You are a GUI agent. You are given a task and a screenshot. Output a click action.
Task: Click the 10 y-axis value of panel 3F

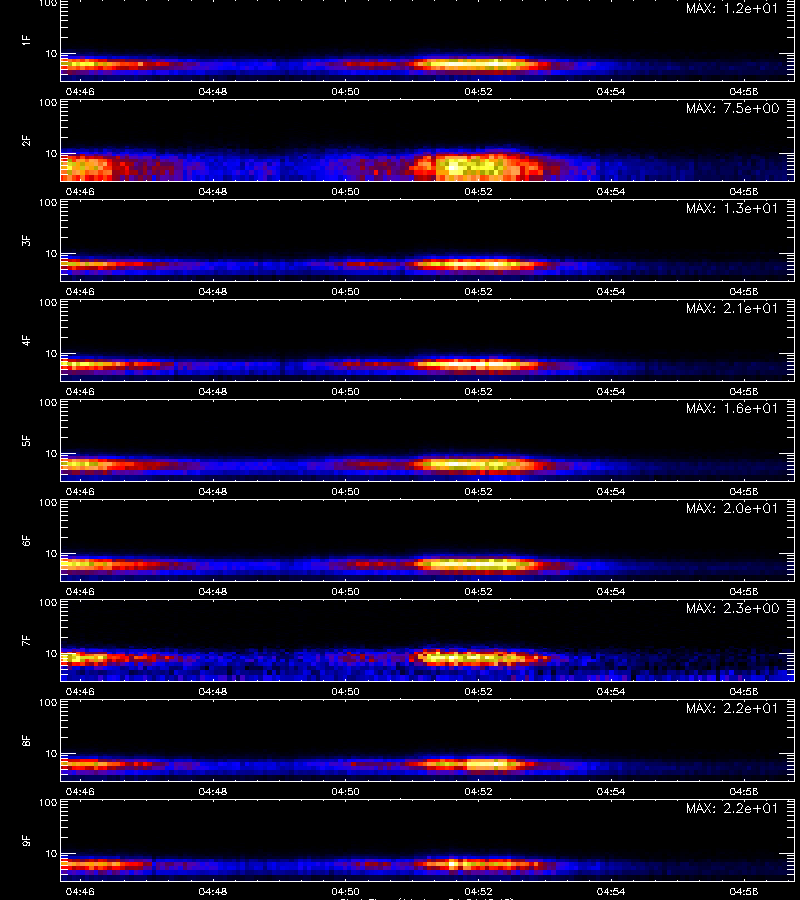pyautogui.click(x=51, y=254)
